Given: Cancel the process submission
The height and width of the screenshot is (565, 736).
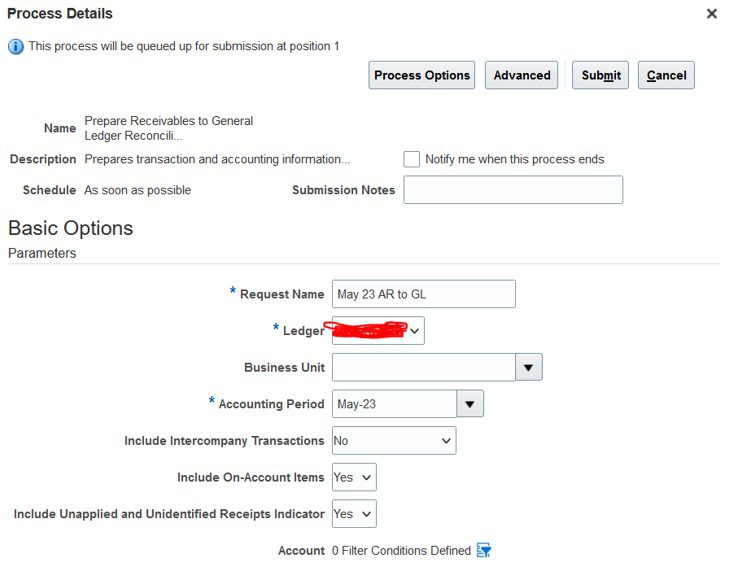Looking at the screenshot, I should 666,75.
